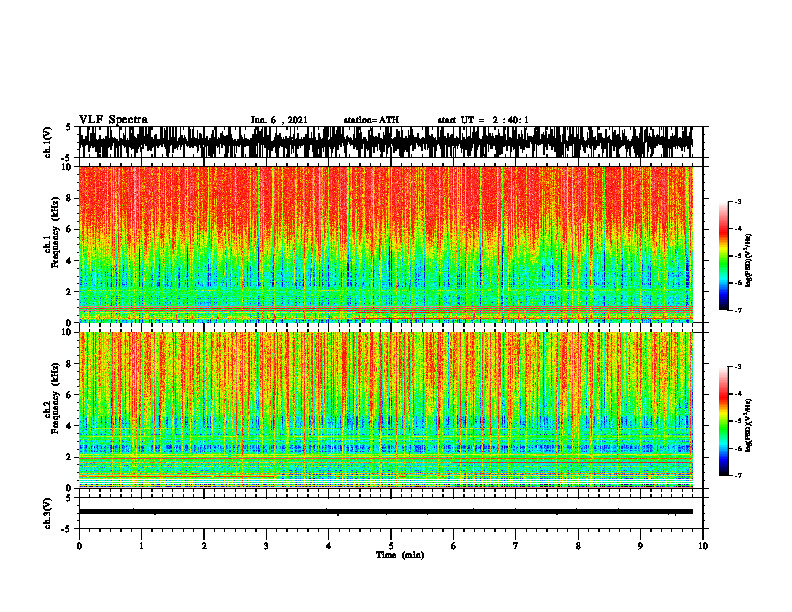This screenshot has height=612, width=792.
Task: Click the ch.2 spectrogram panel
Action: pyautogui.click(x=386, y=410)
